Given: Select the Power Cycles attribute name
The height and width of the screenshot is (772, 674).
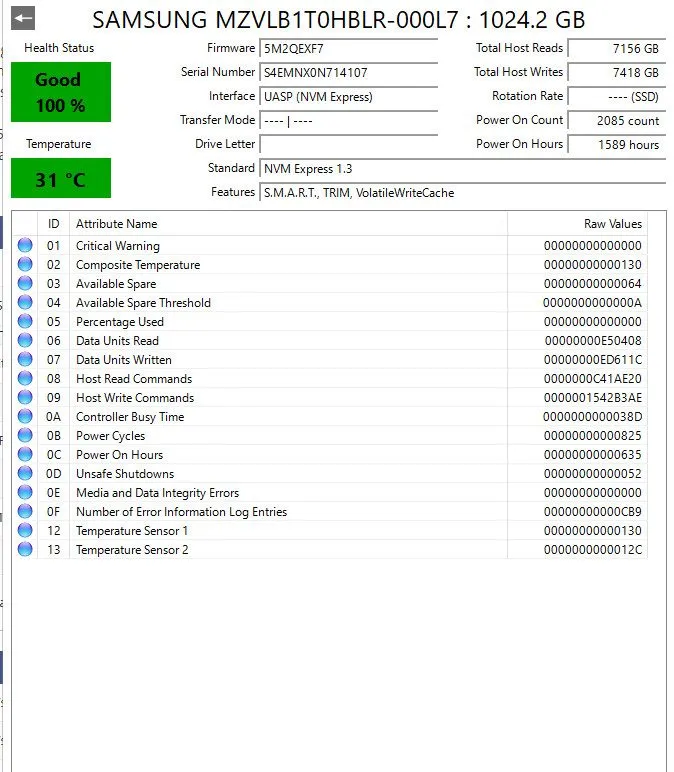Looking at the screenshot, I should coord(110,436).
